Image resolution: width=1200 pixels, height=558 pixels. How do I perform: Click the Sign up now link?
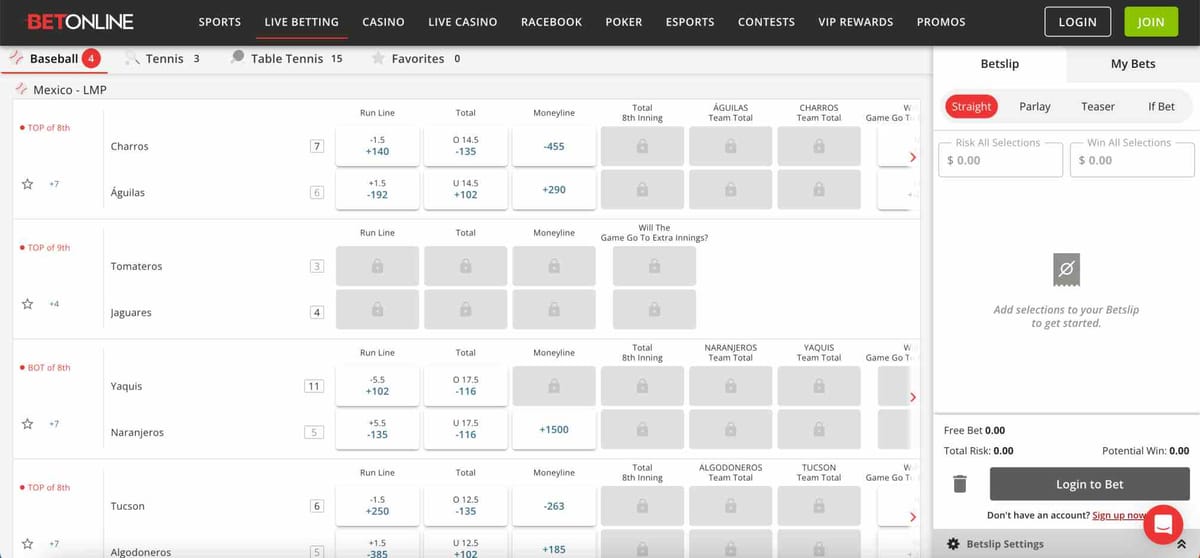[1120, 516]
